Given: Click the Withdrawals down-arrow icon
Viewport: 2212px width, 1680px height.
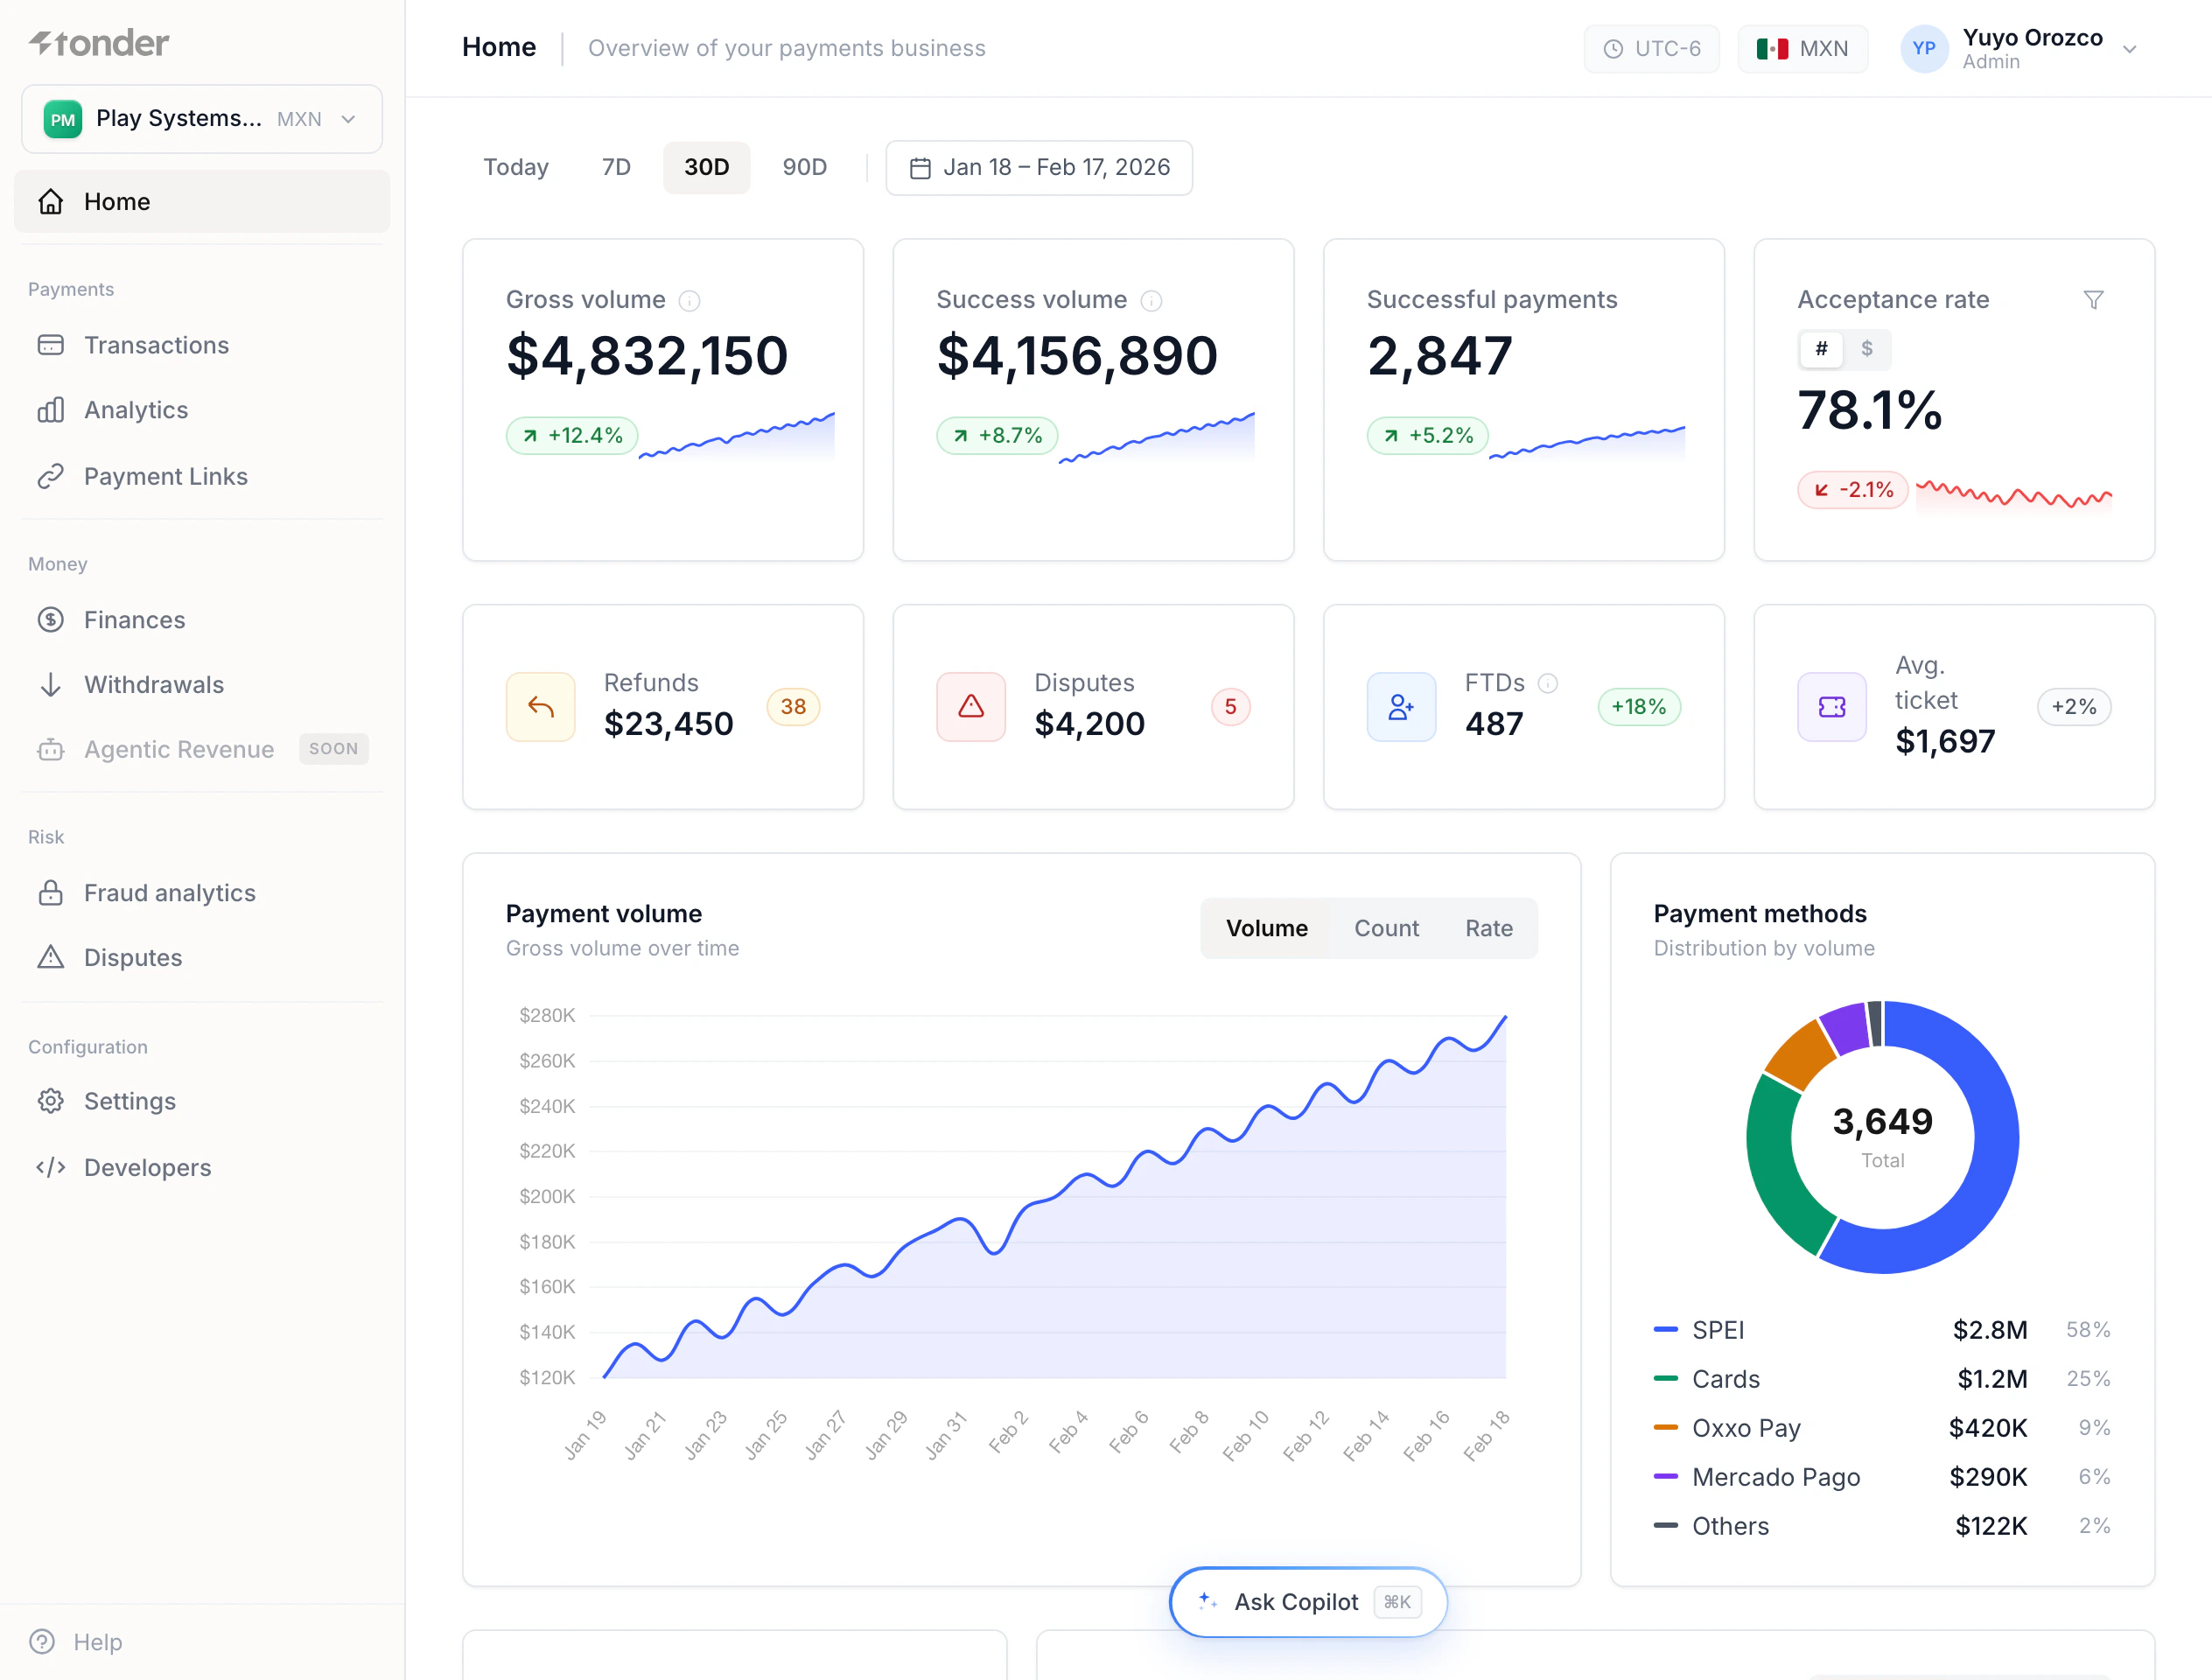Looking at the screenshot, I should click(51, 685).
